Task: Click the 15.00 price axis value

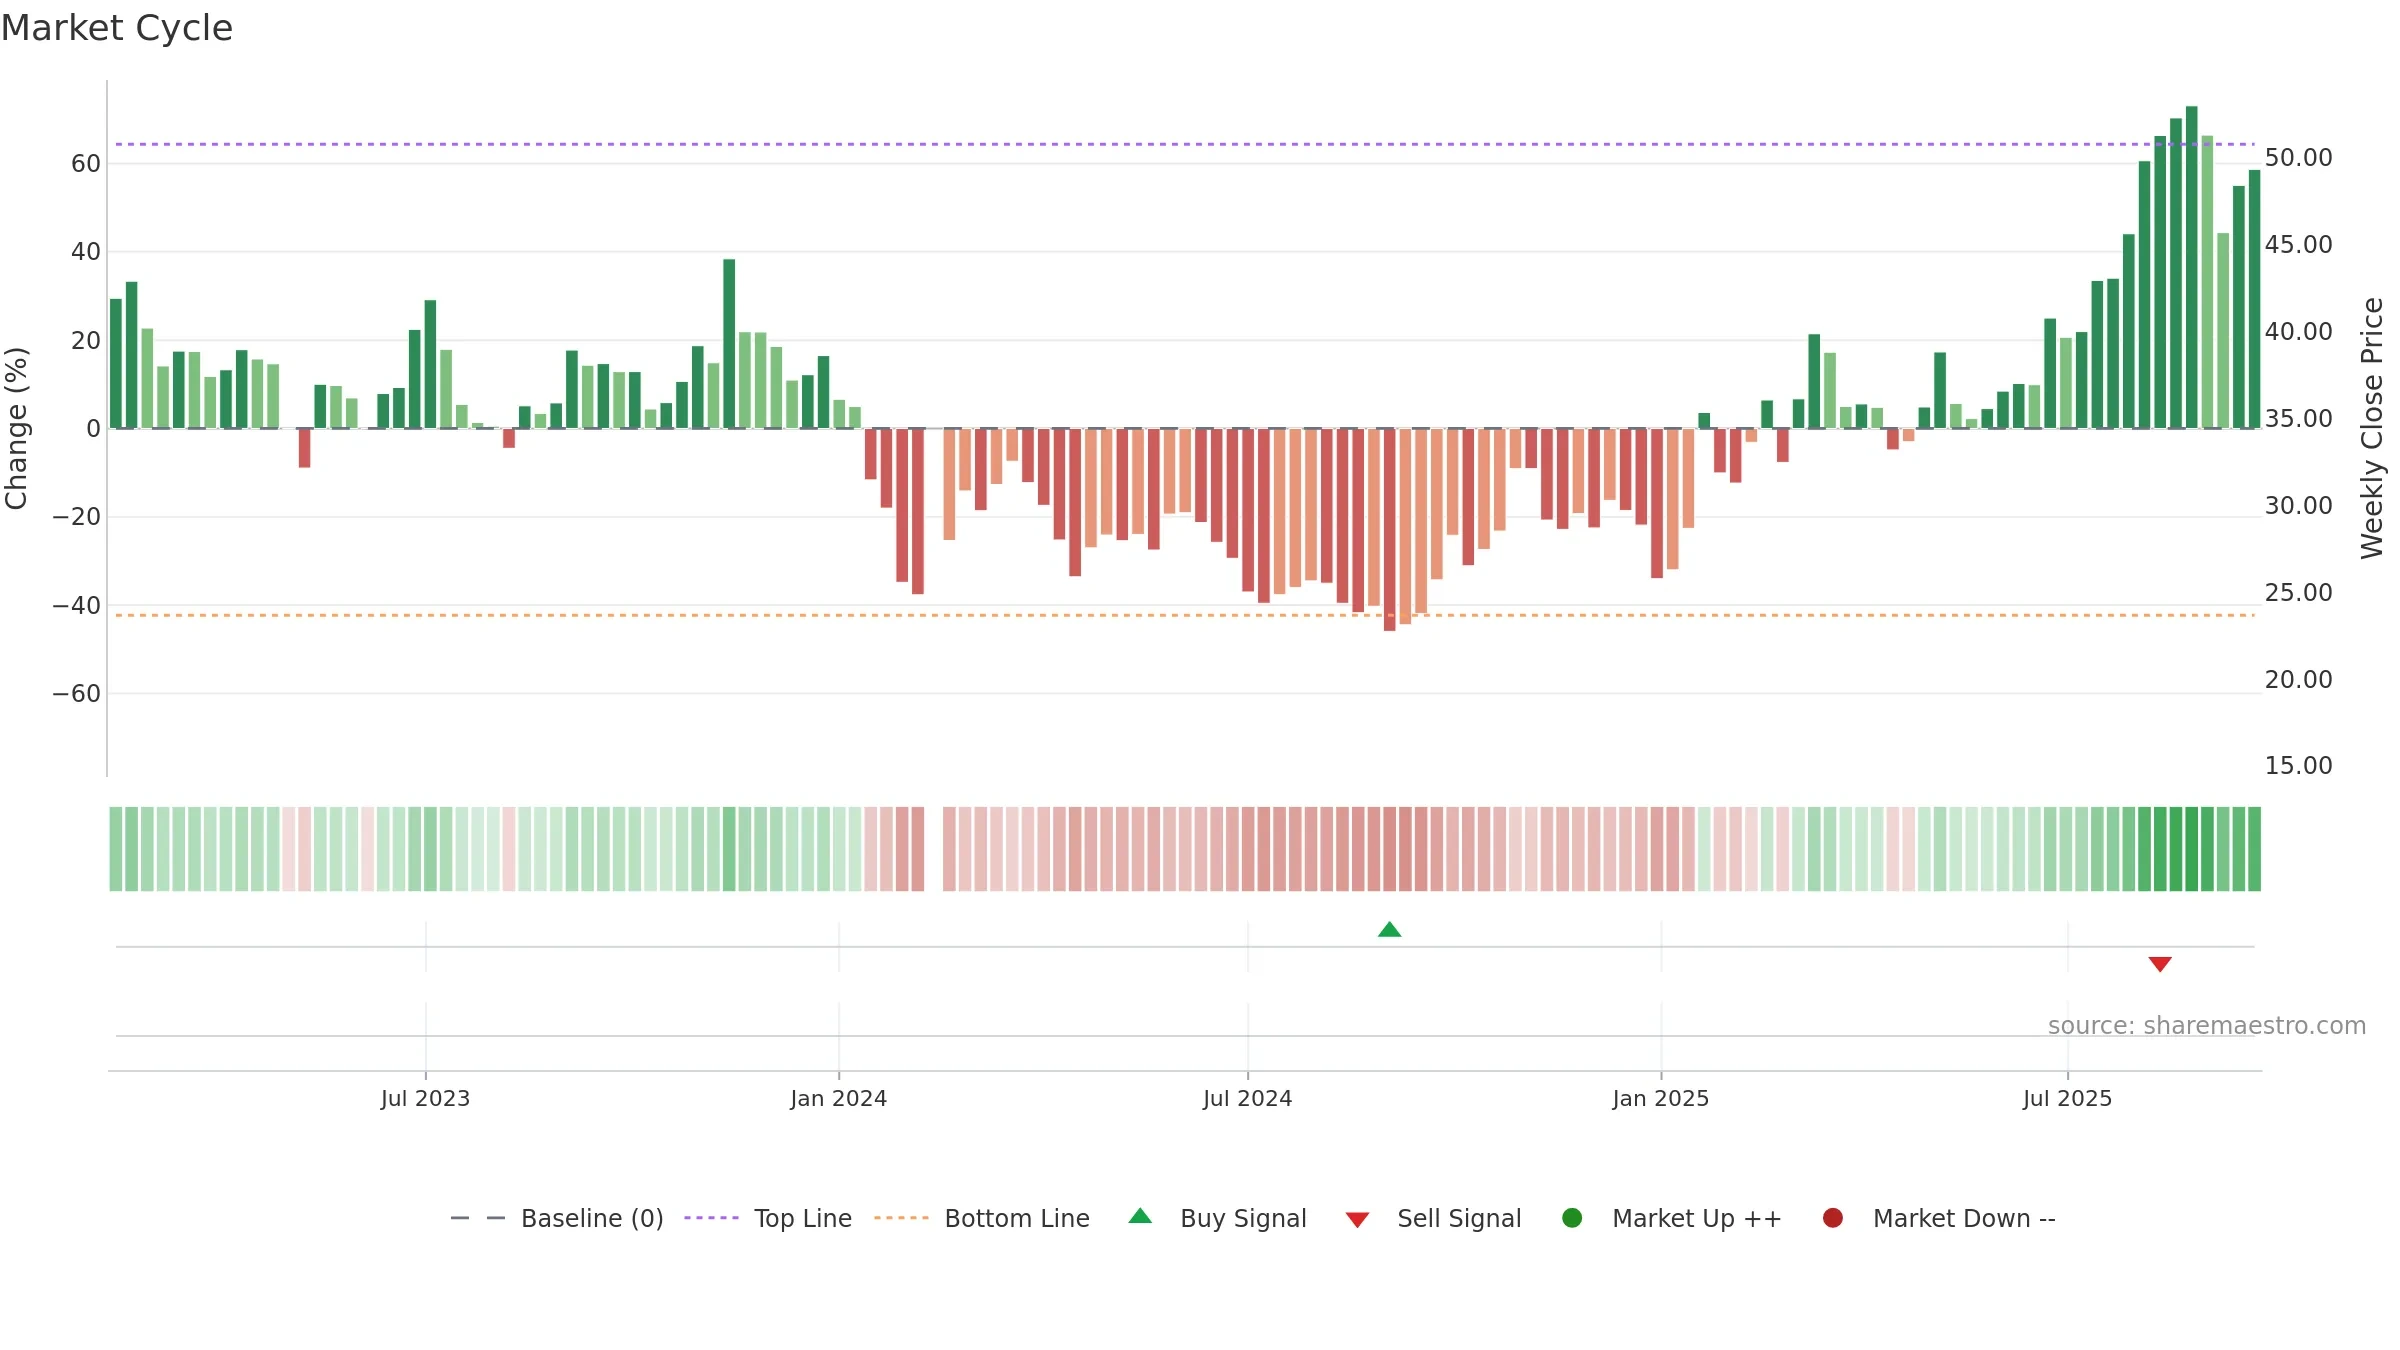Action: [2298, 766]
